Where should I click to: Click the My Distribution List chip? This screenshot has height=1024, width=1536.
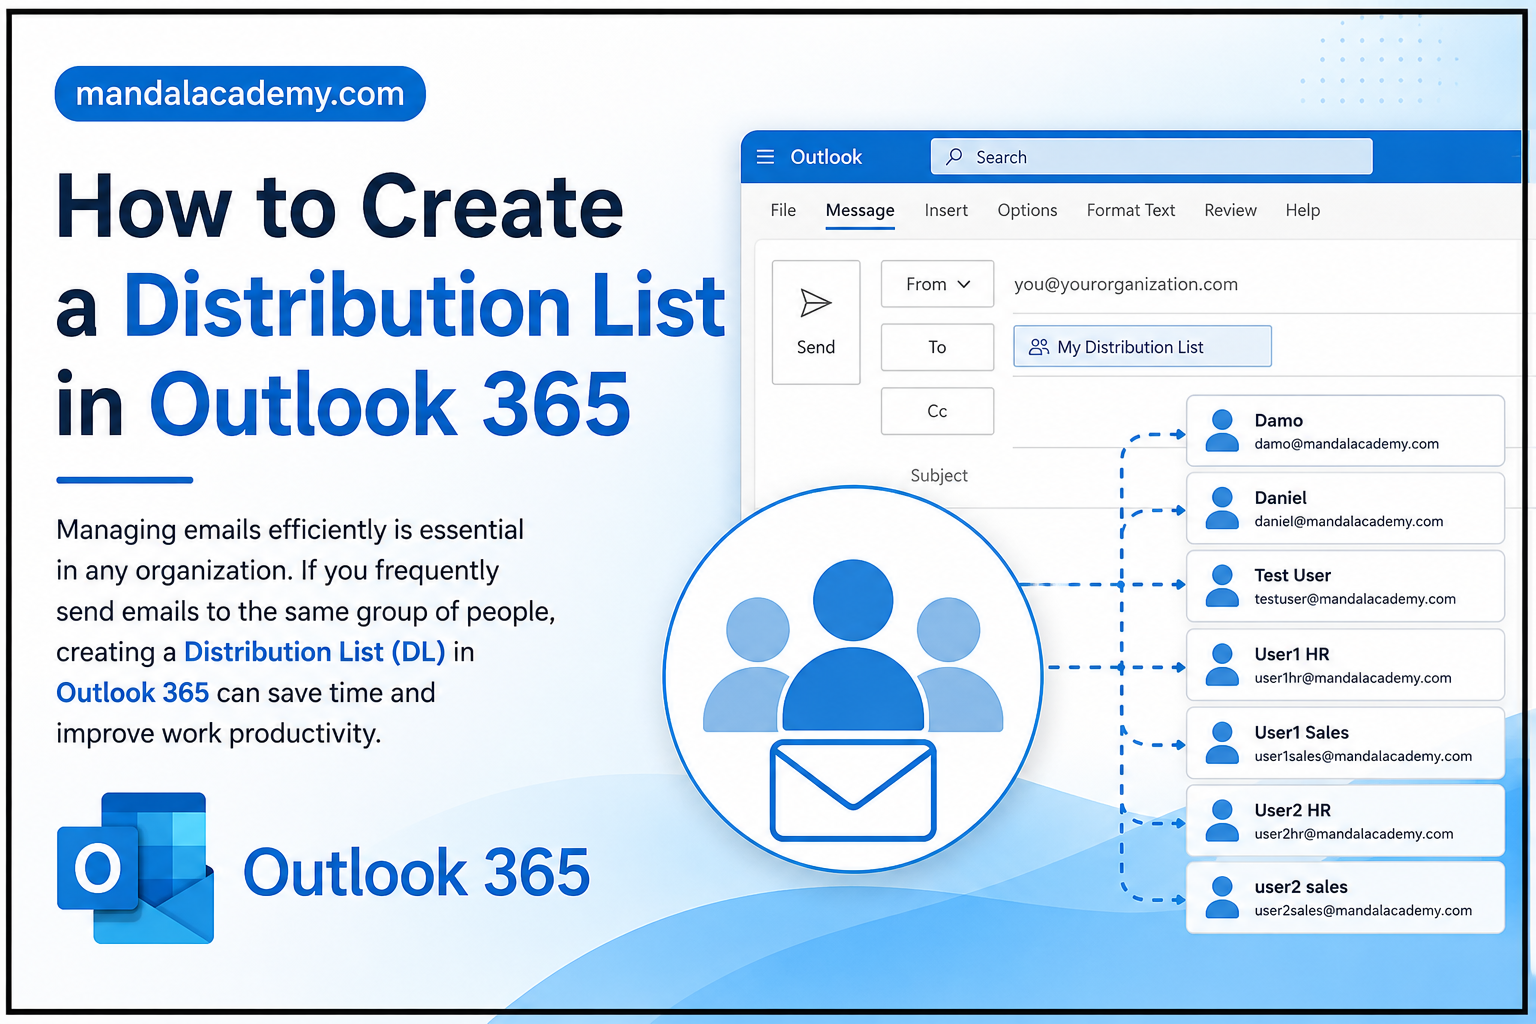pos(1142,346)
